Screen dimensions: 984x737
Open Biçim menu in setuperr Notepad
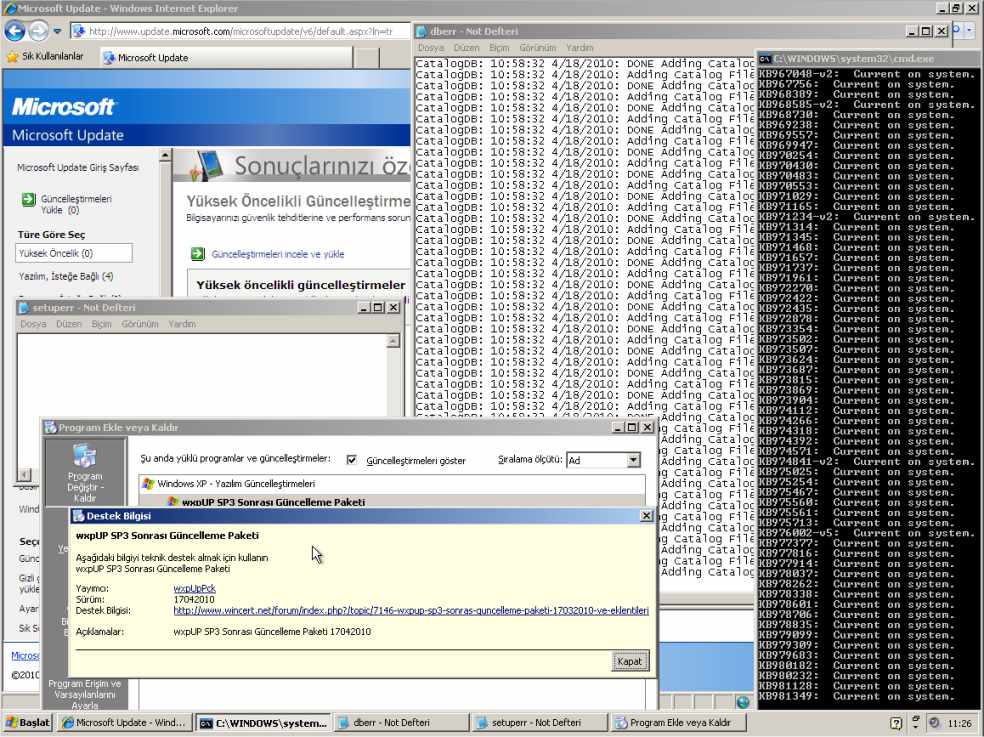click(101, 324)
